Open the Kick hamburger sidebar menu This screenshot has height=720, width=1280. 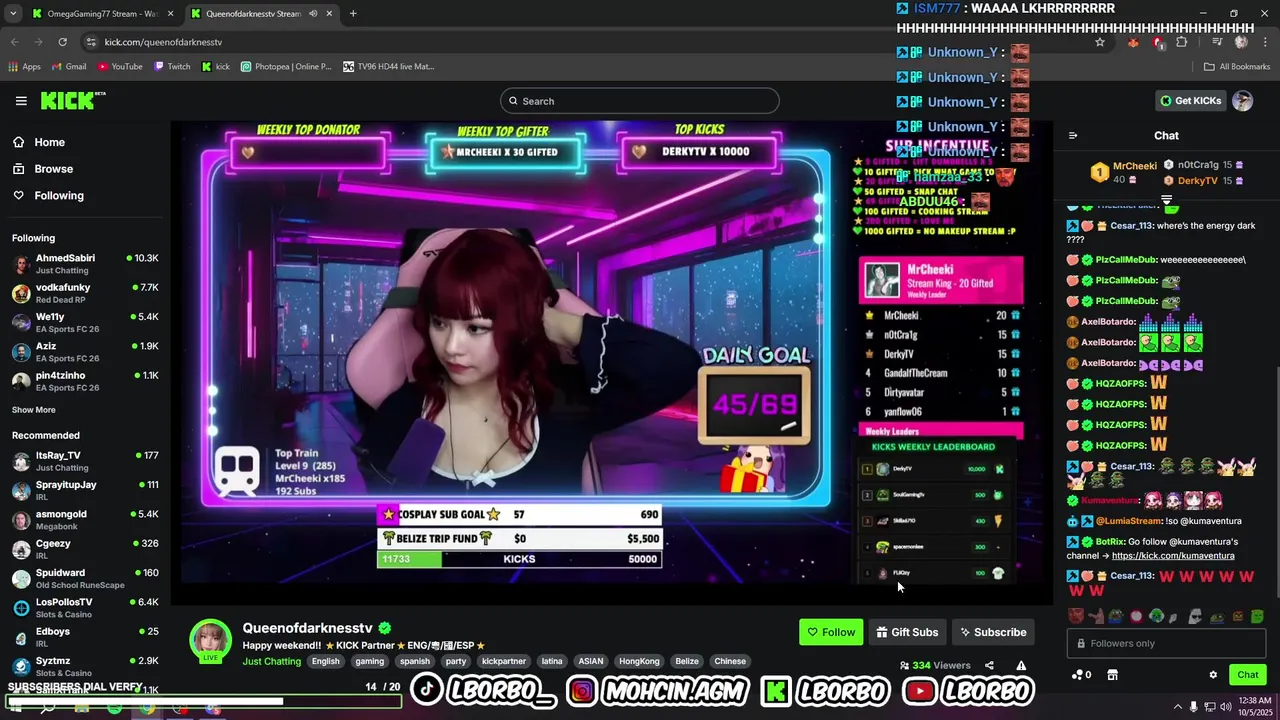pyautogui.click(x=21, y=101)
